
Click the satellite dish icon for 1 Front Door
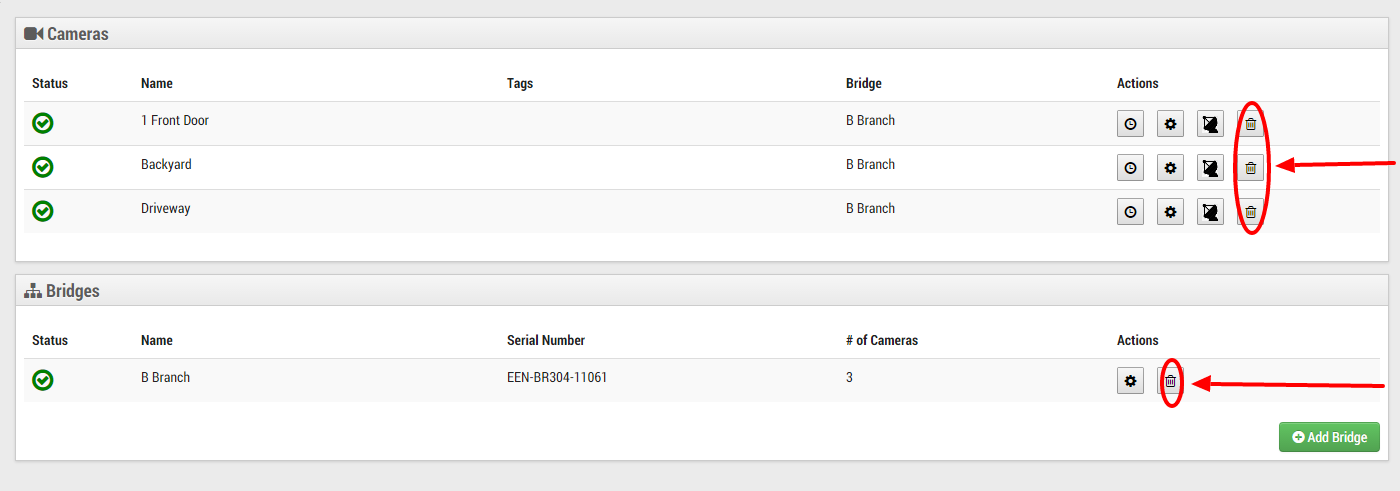(1210, 124)
